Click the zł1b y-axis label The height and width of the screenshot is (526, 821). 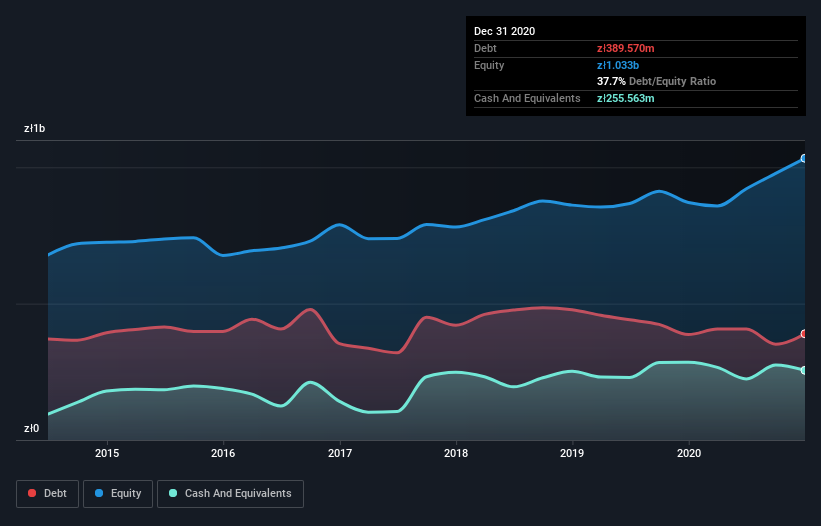tap(35, 129)
